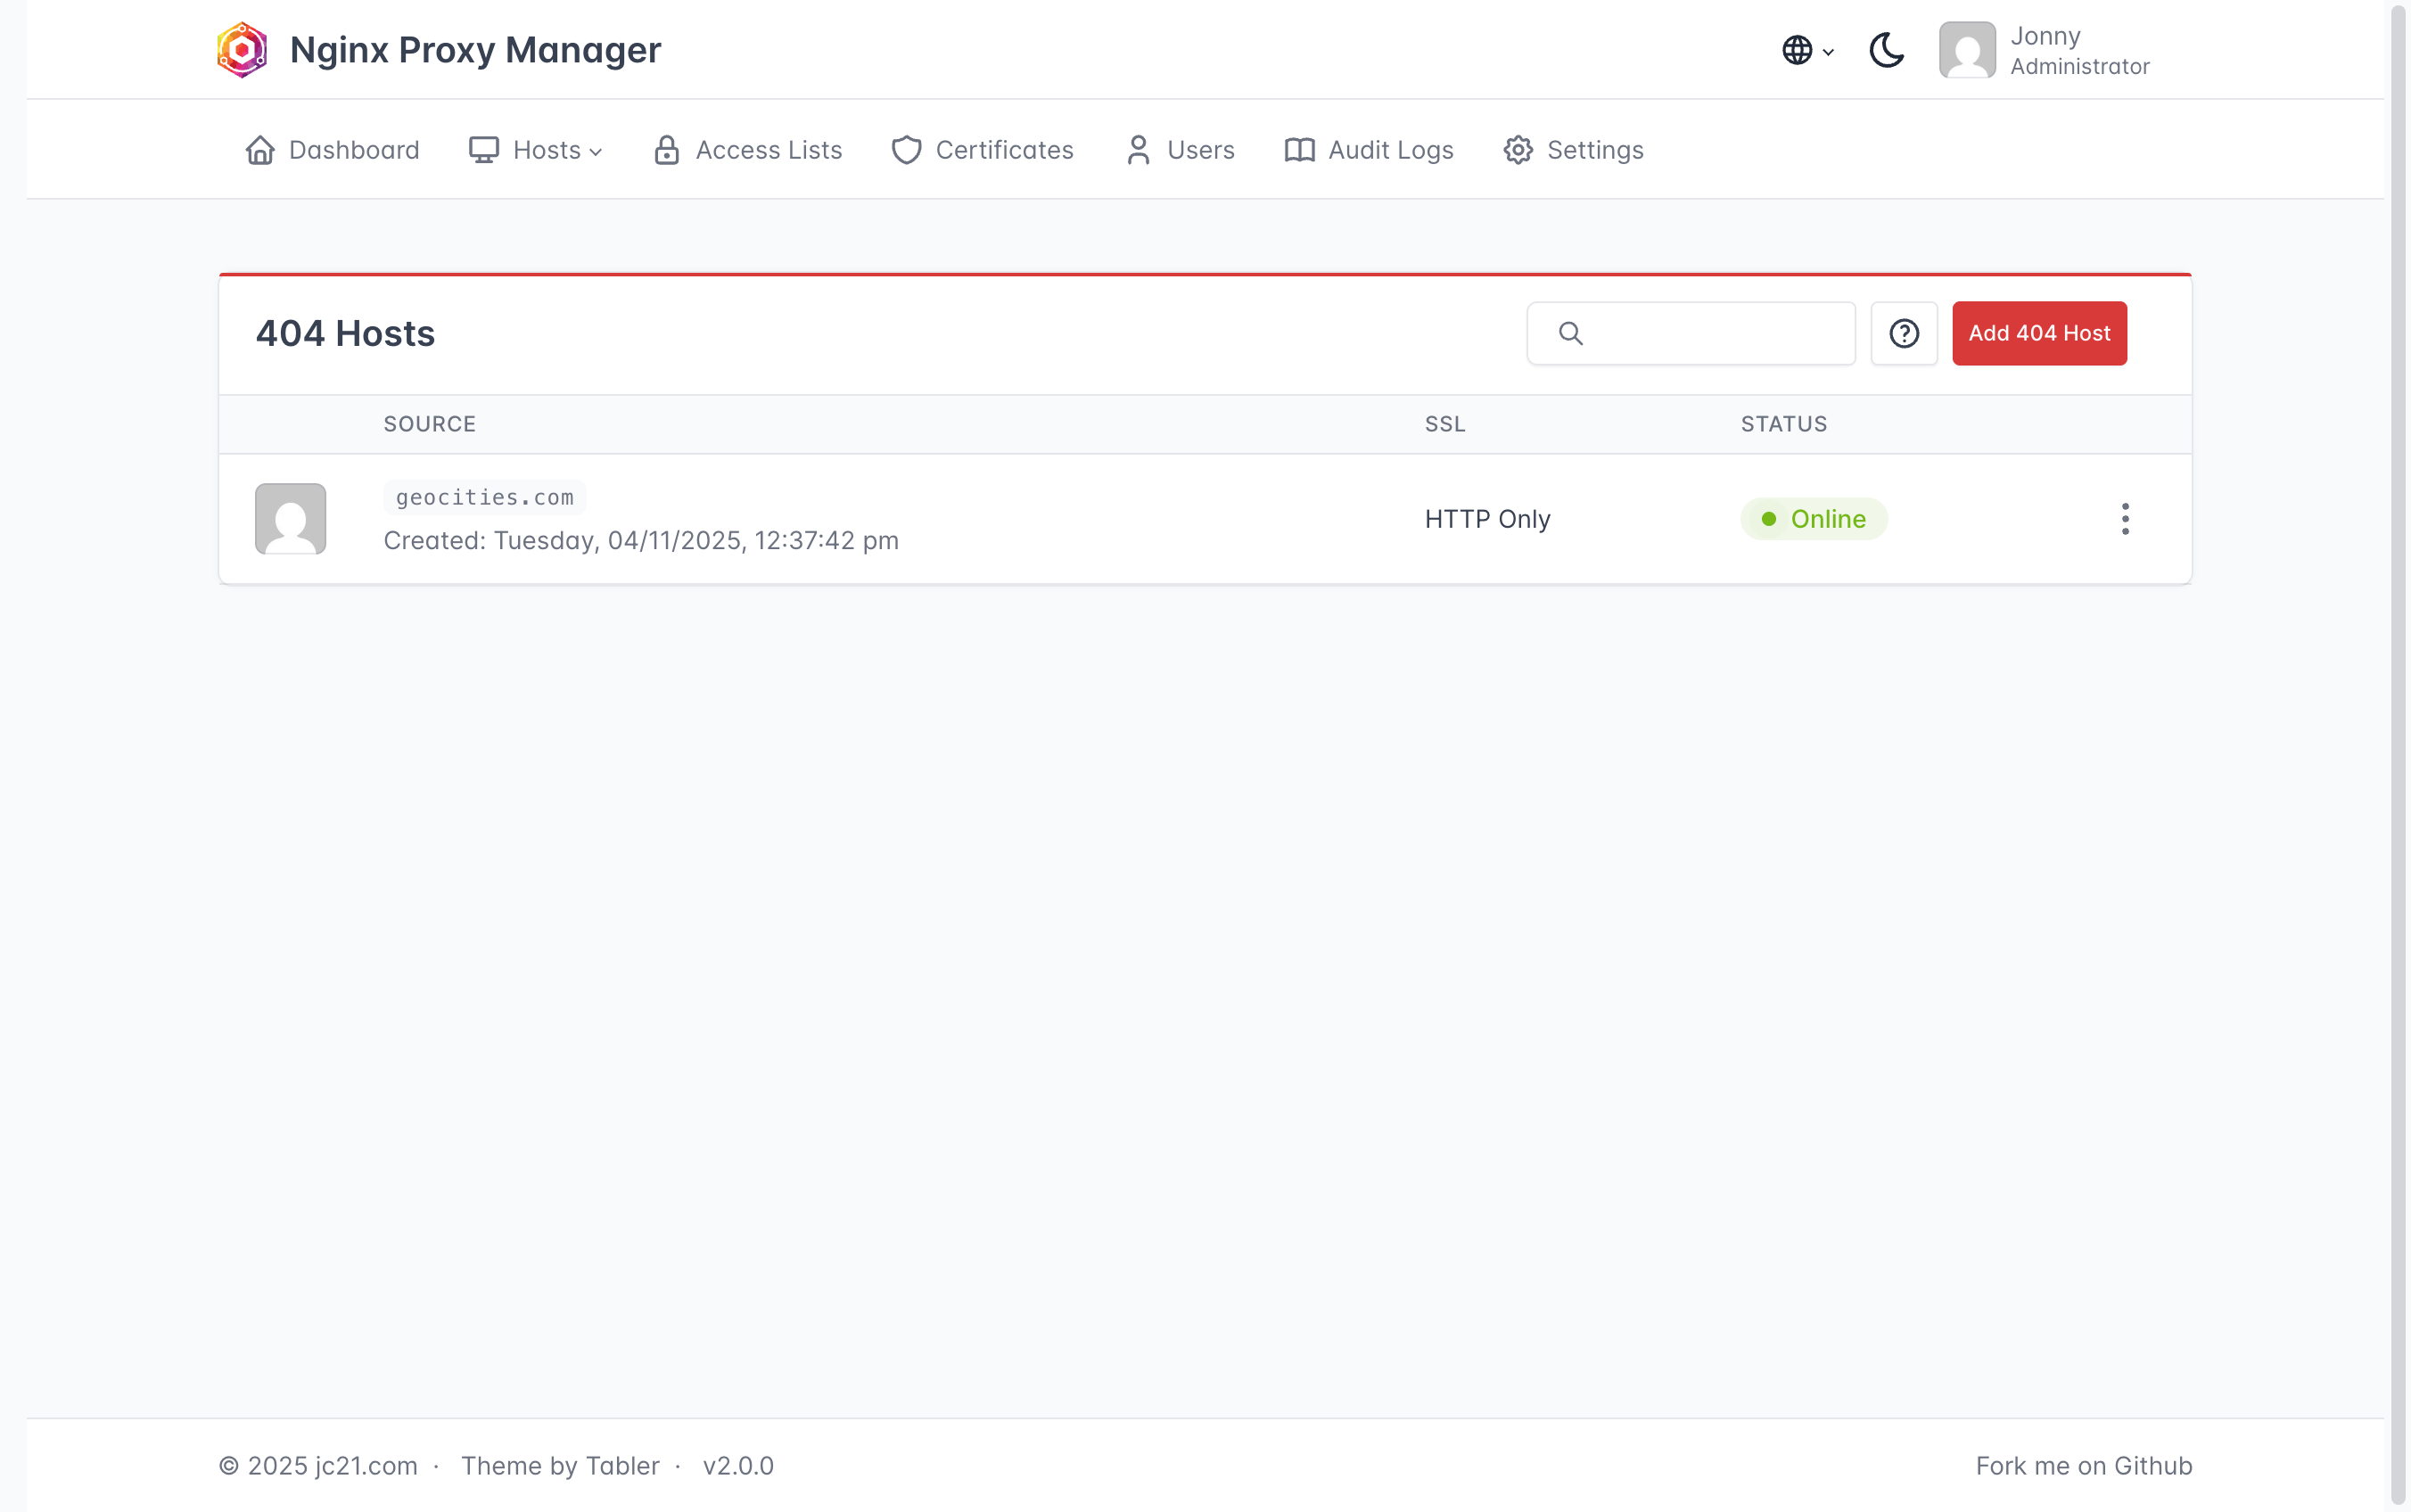Click the Add 404 Host button
Screen dimensions: 2411x1512
point(2038,333)
